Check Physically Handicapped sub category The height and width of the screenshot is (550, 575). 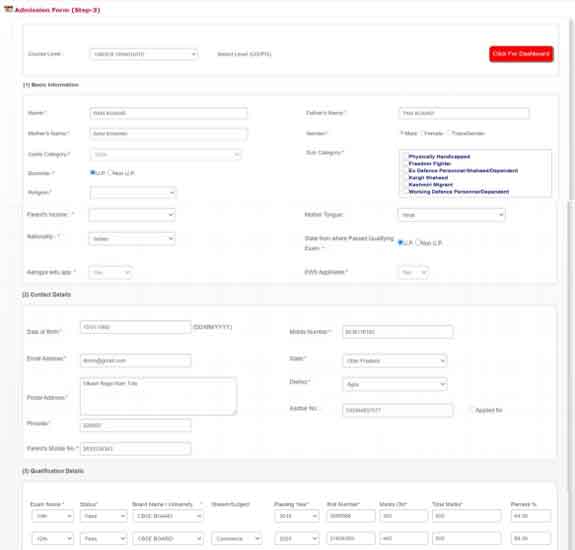tap(405, 157)
